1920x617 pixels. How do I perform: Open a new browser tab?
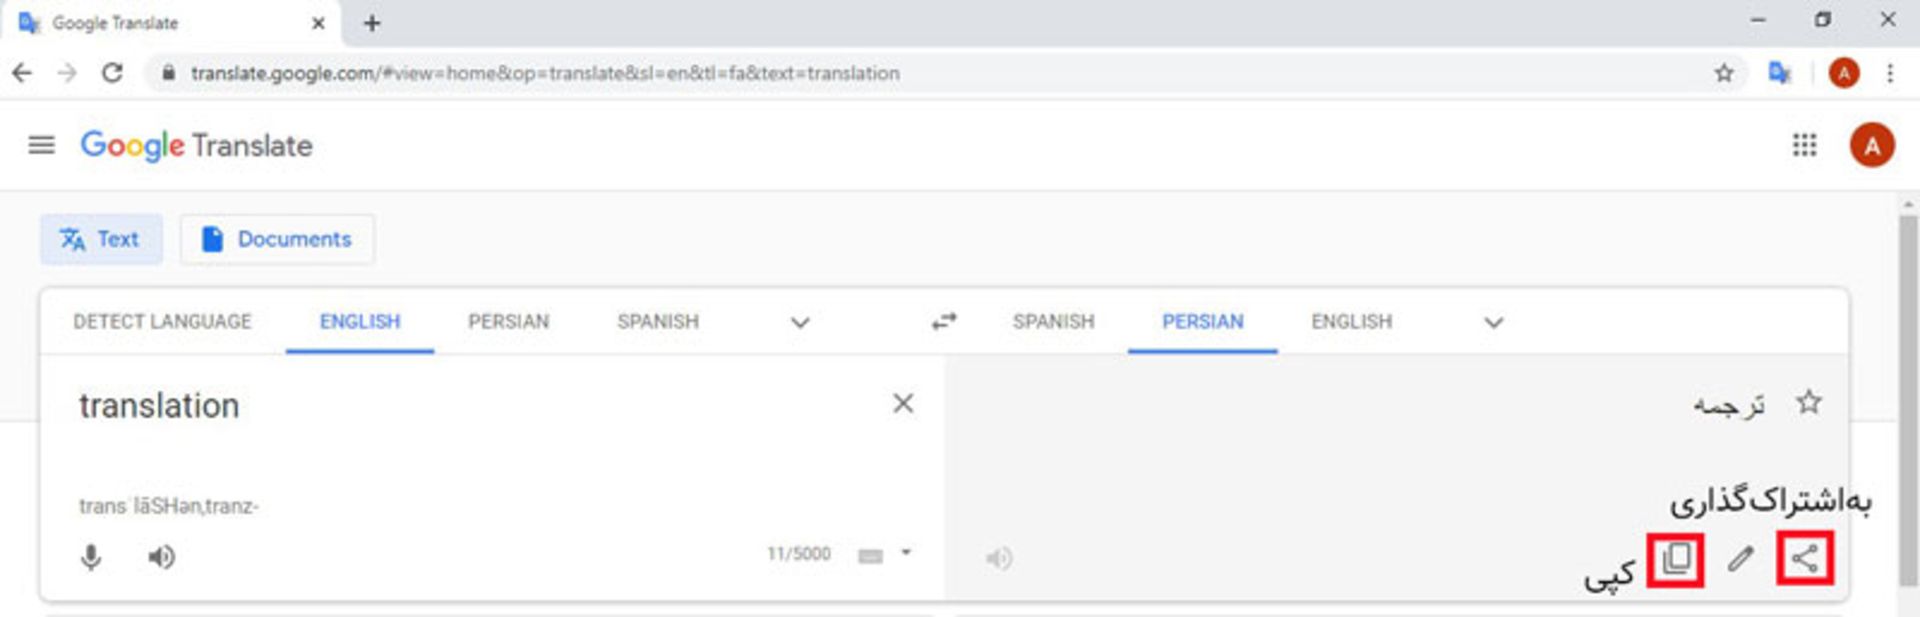pyautogui.click(x=372, y=23)
